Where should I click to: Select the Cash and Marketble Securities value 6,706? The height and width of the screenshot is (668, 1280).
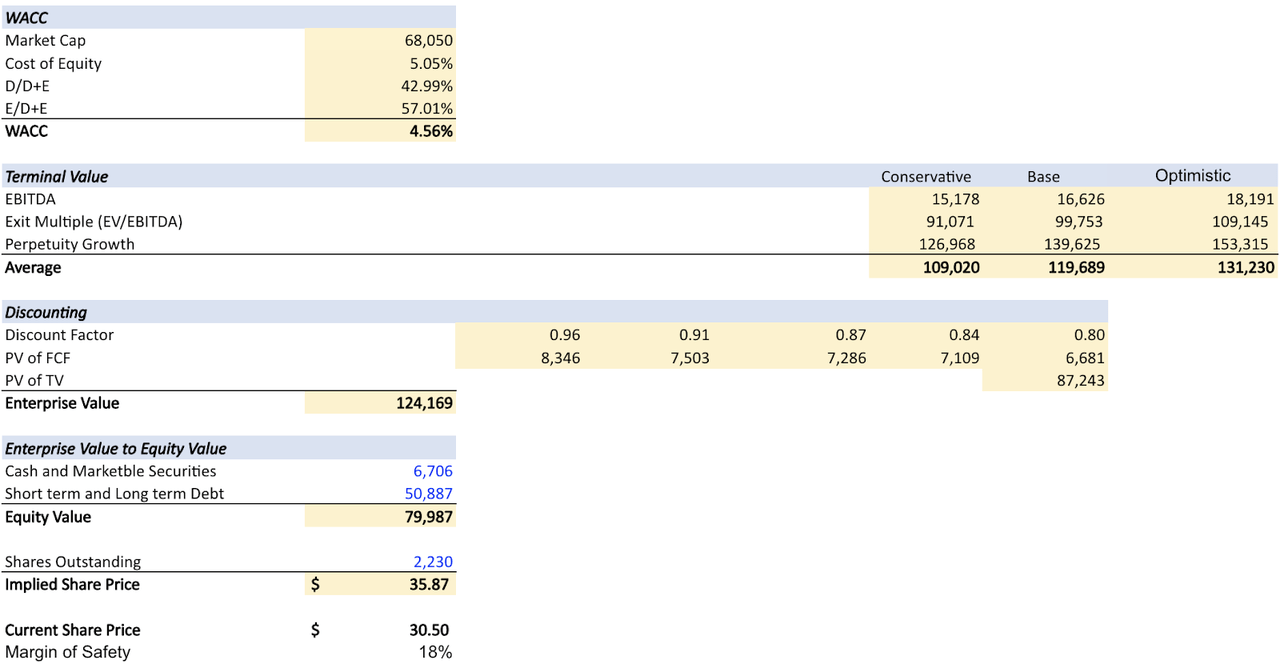point(433,471)
